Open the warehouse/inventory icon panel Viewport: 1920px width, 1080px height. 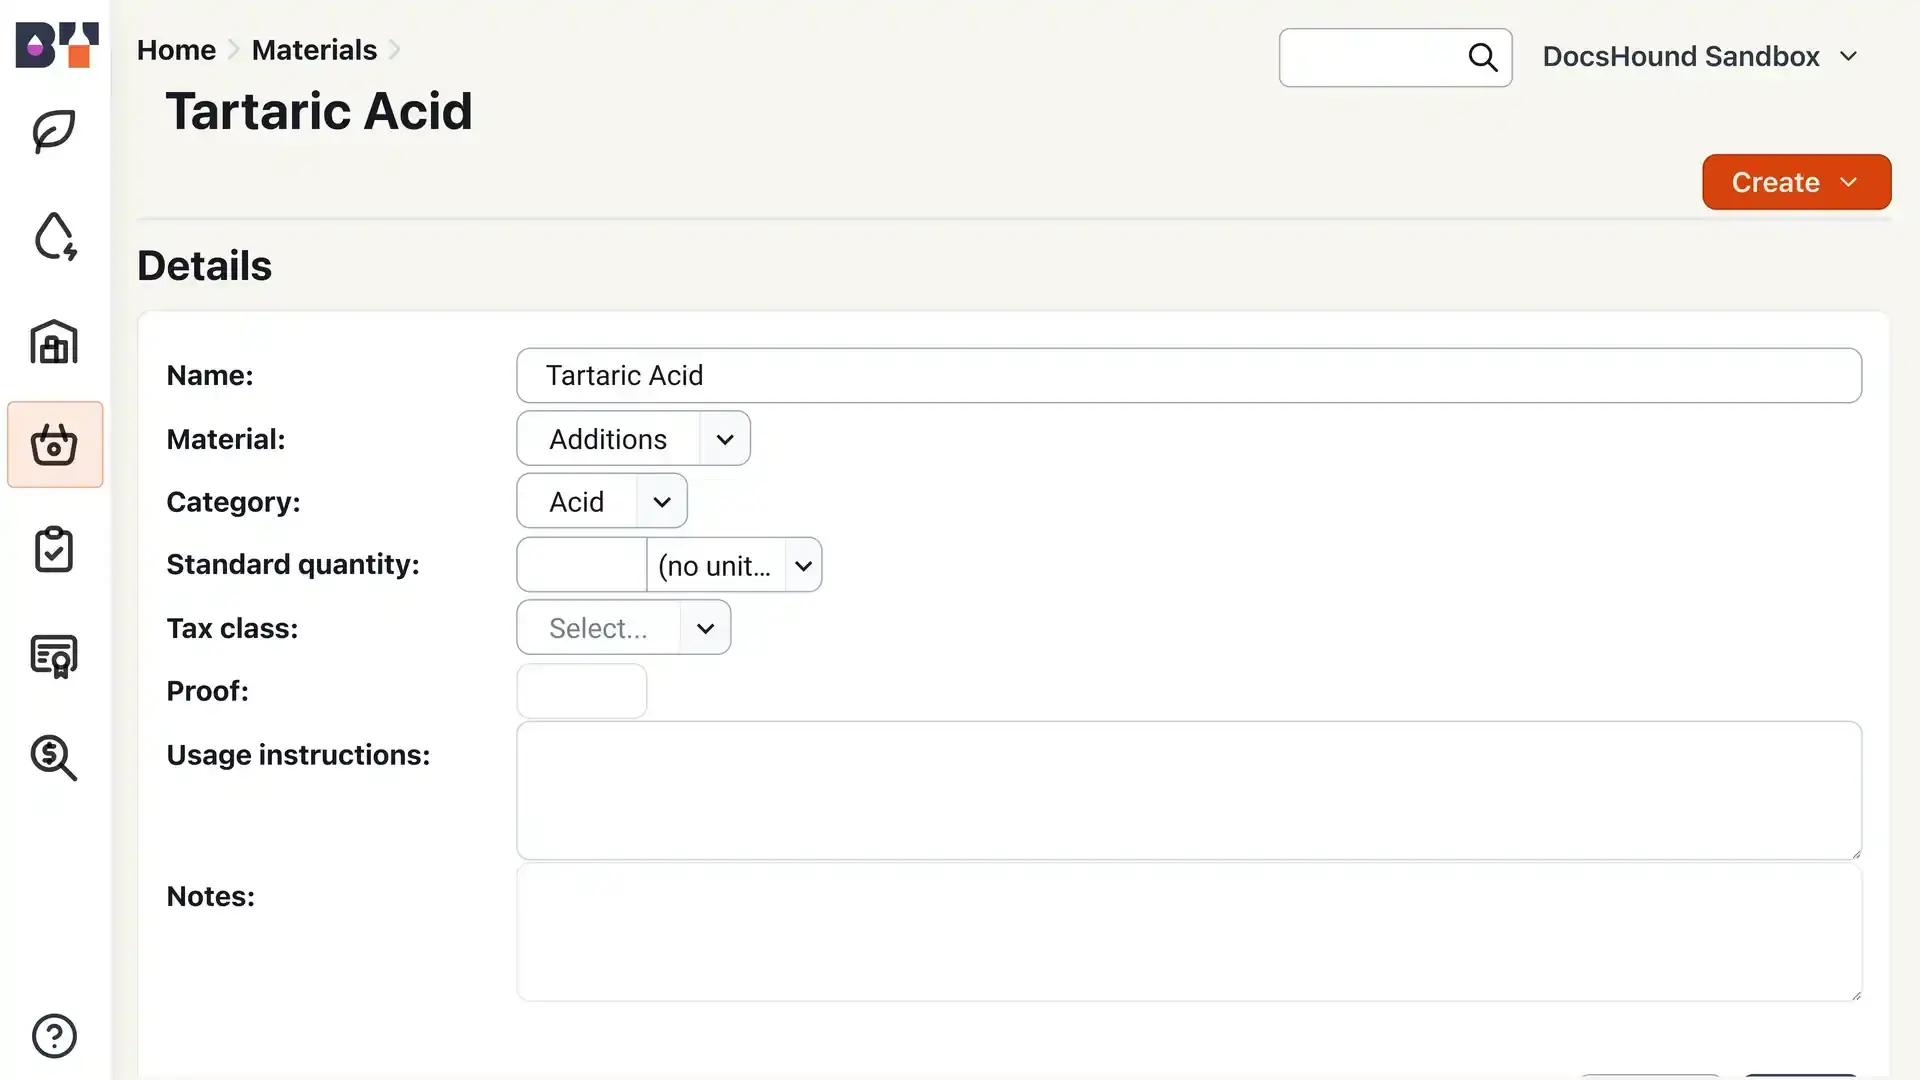pyautogui.click(x=54, y=342)
